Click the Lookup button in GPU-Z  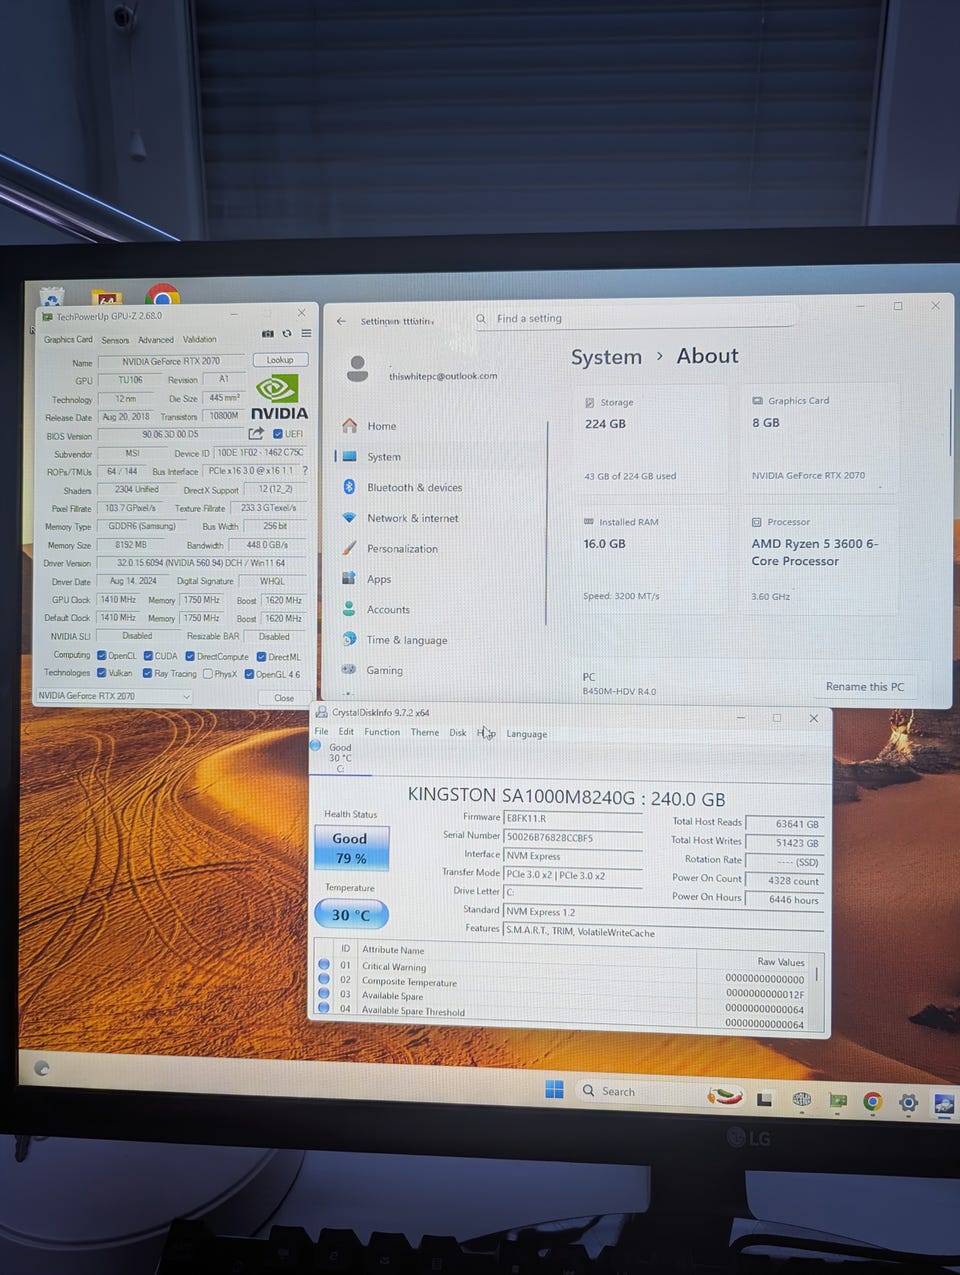click(x=280, y=360)
